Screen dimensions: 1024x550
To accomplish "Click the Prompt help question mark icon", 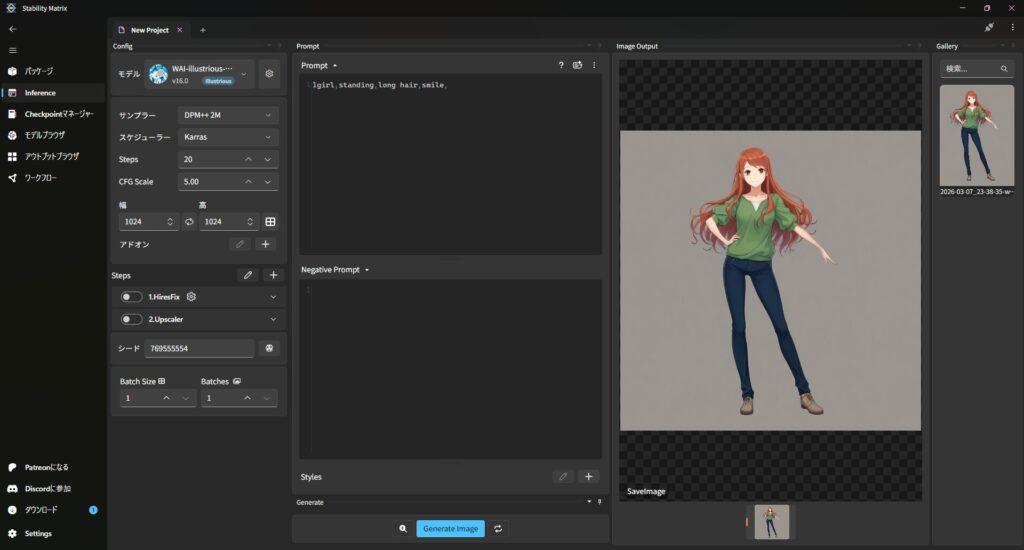I will (x=561, y=65).
